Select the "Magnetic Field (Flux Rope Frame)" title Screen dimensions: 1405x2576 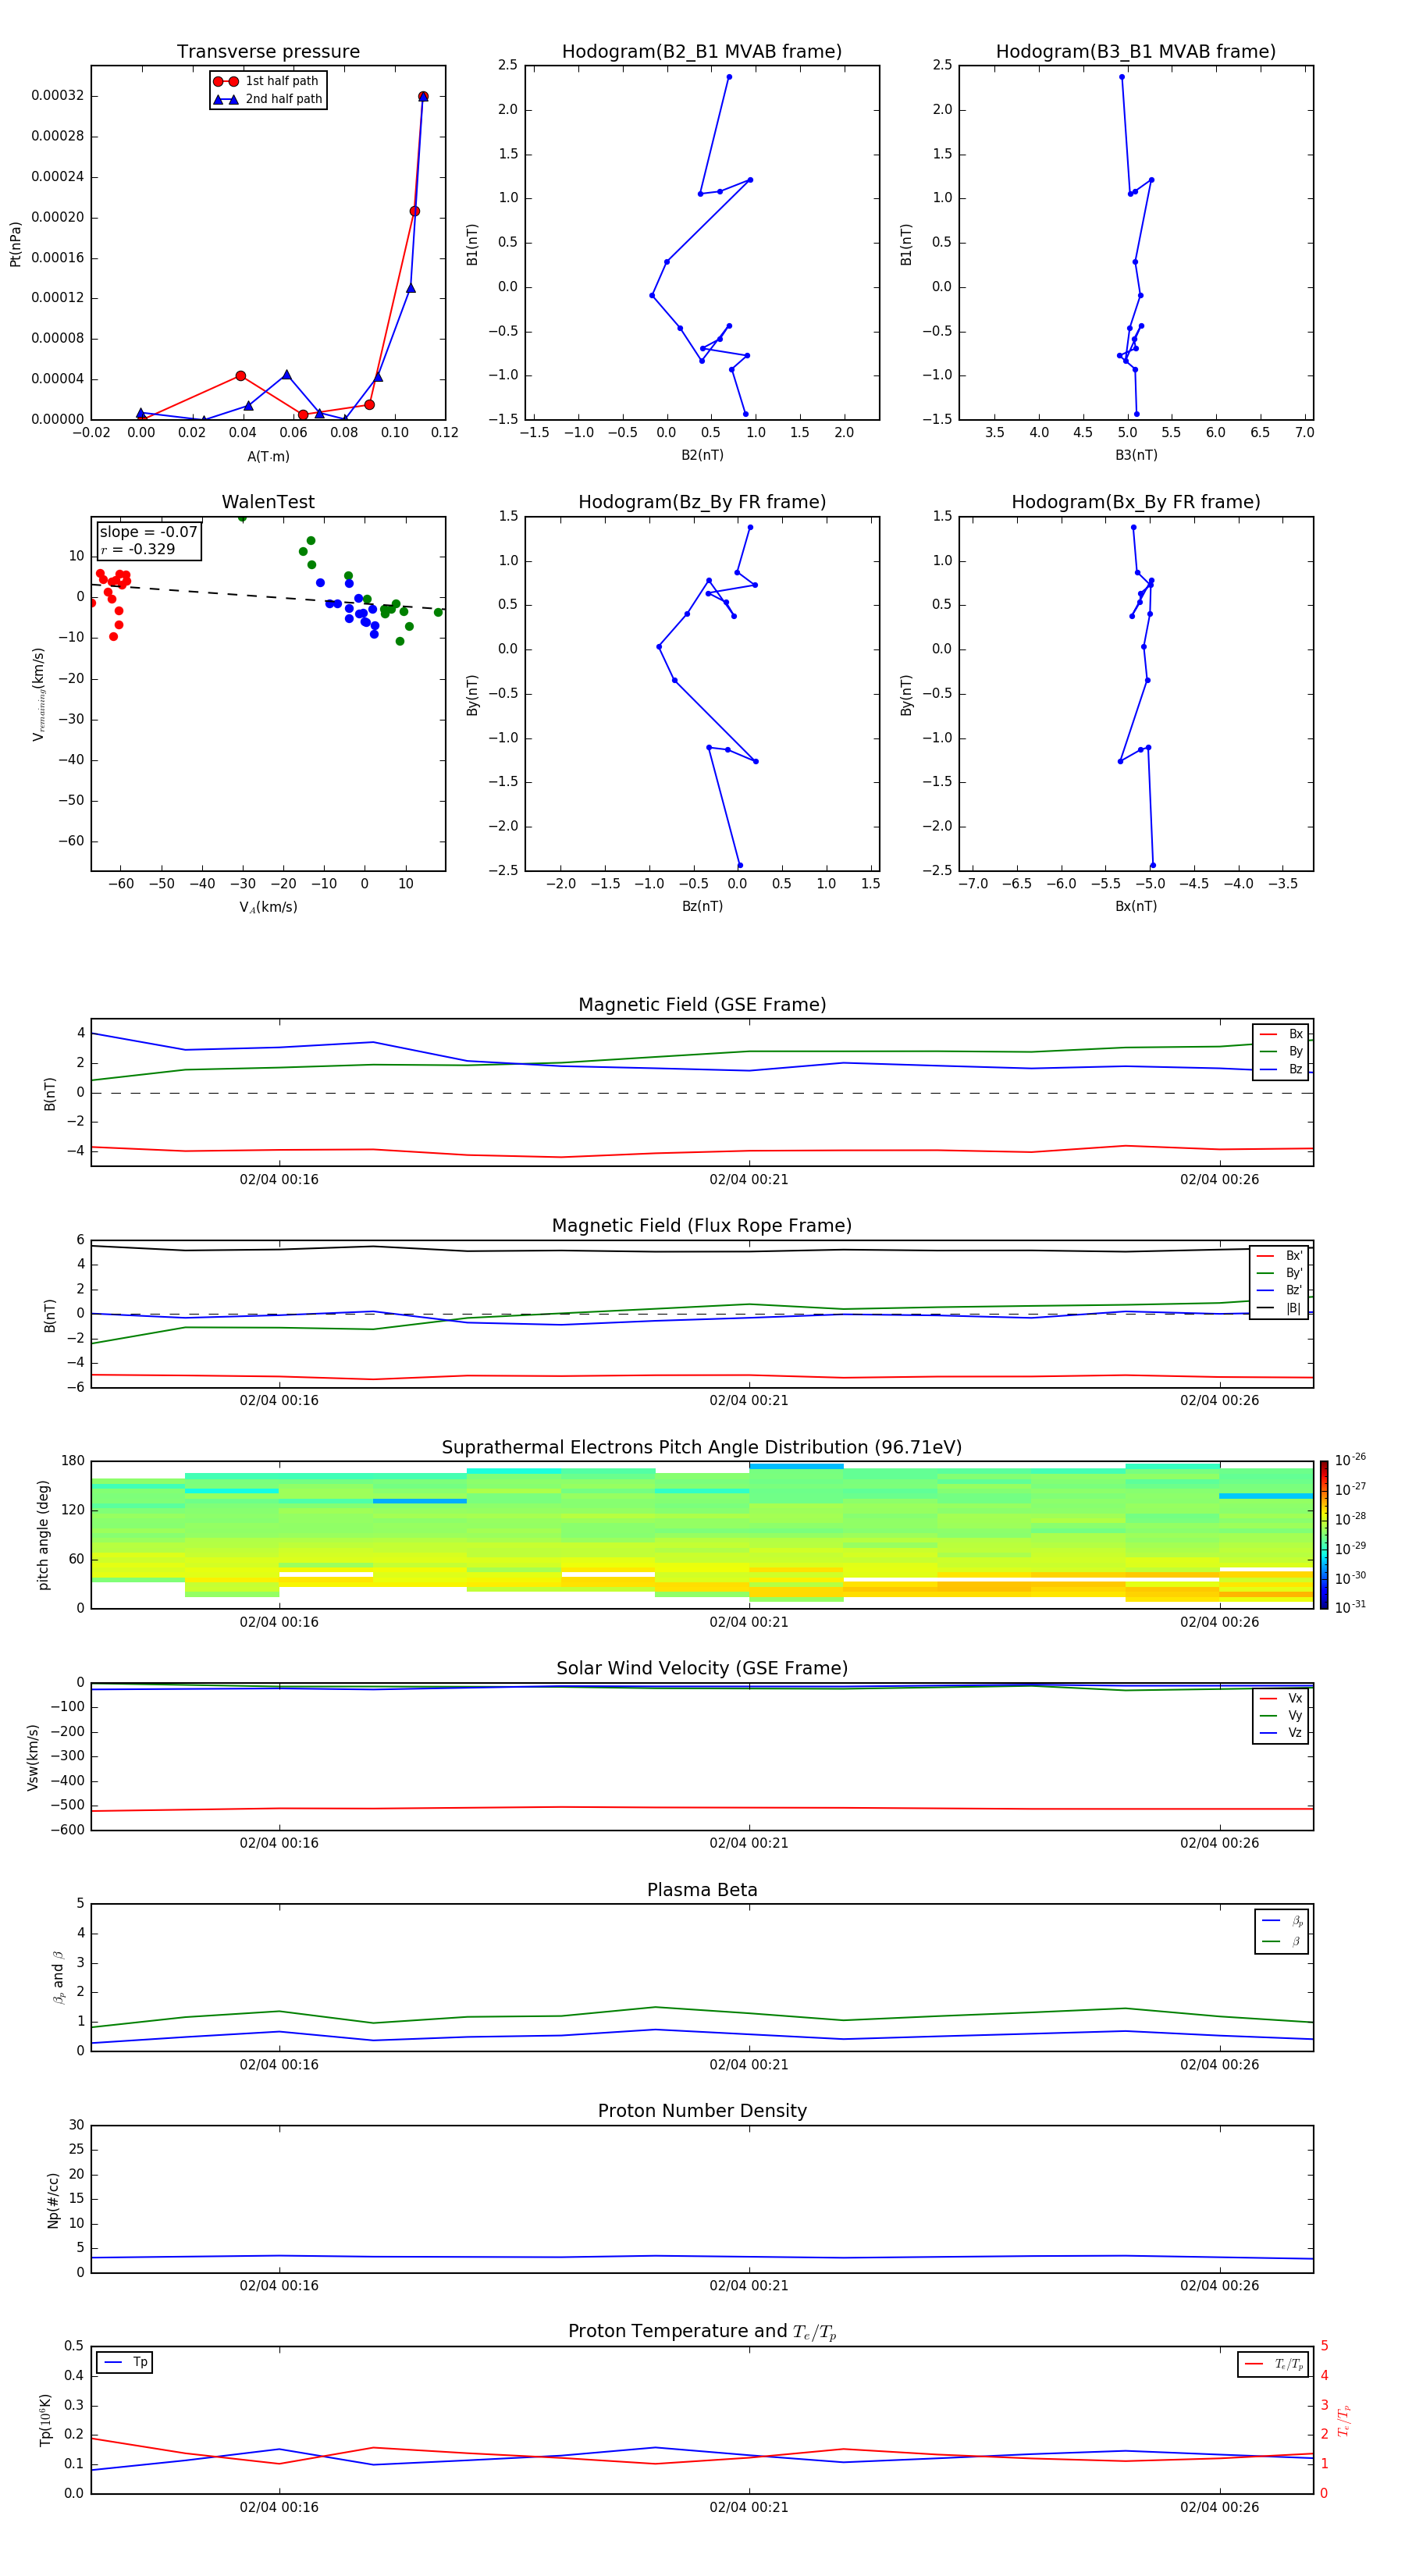point(702,1226)
